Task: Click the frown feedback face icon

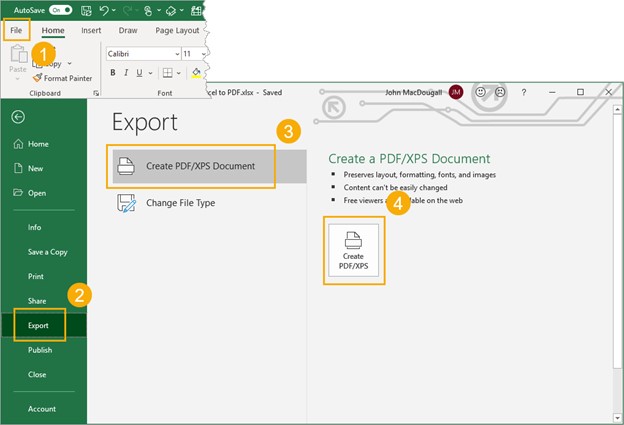Action: (x=500, y=92)
